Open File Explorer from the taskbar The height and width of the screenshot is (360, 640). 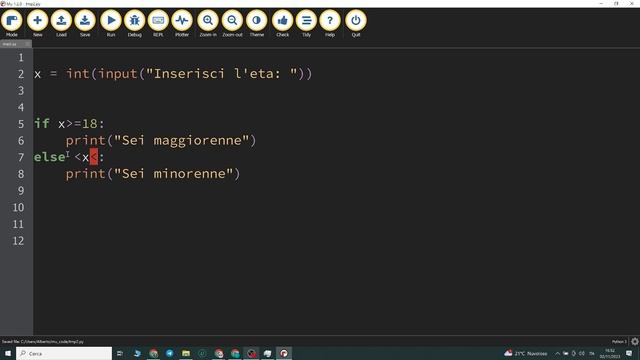186,353
